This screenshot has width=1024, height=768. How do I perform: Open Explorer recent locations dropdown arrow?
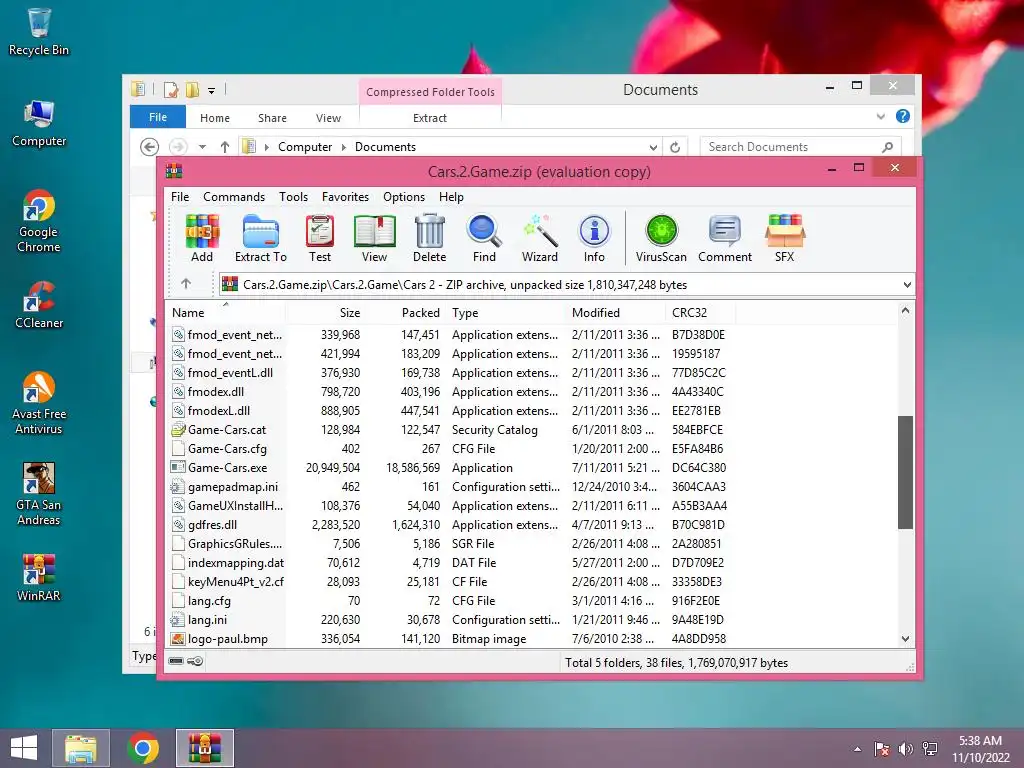click(202, 147)
